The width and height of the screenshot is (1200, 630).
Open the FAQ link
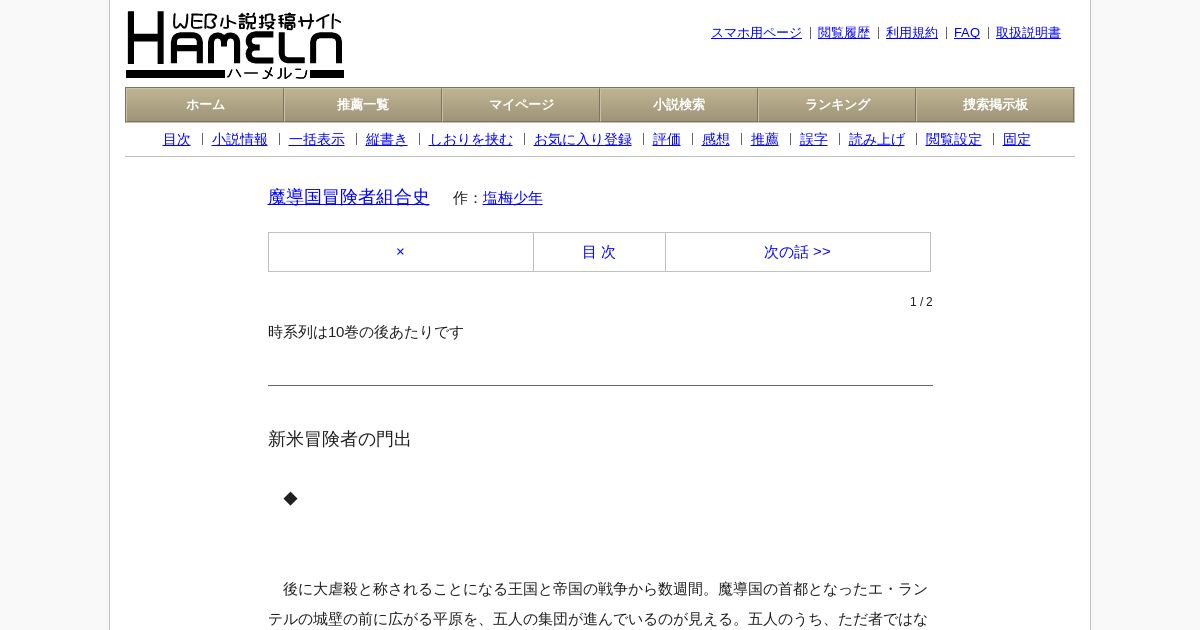pyautogui.click(x=967, y=33)
